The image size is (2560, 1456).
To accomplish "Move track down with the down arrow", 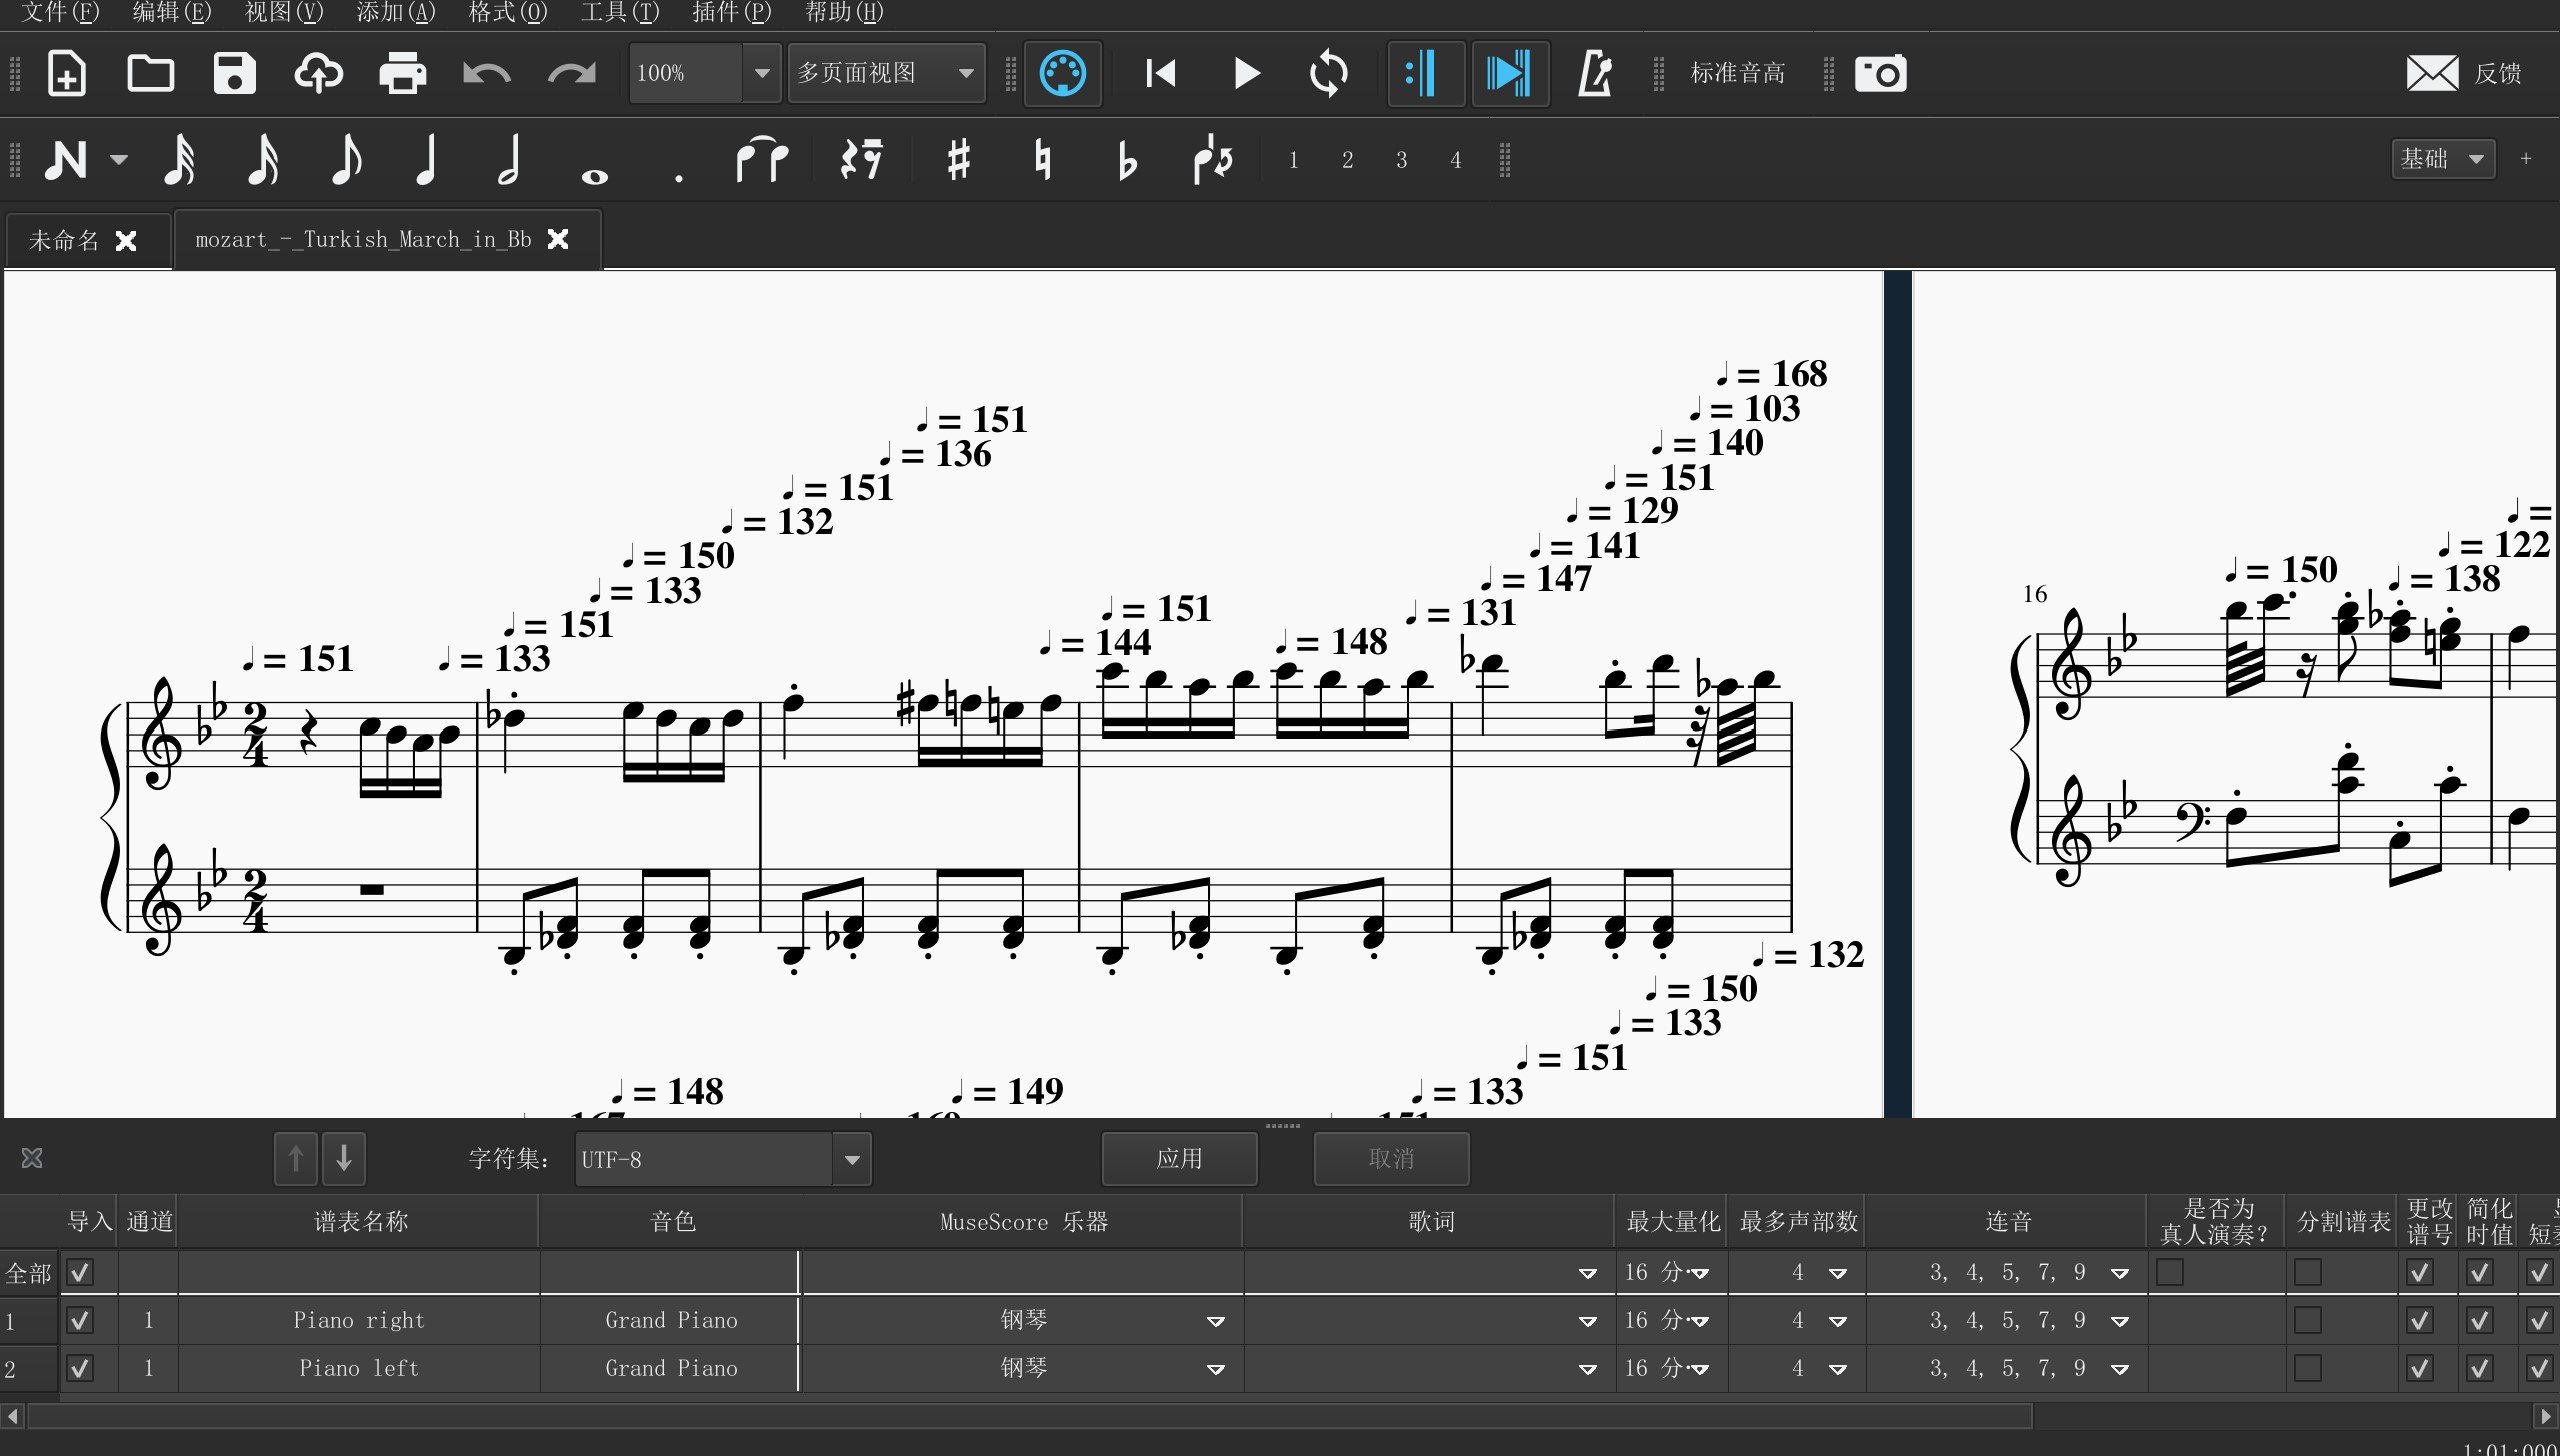I will pos(344,1159).
